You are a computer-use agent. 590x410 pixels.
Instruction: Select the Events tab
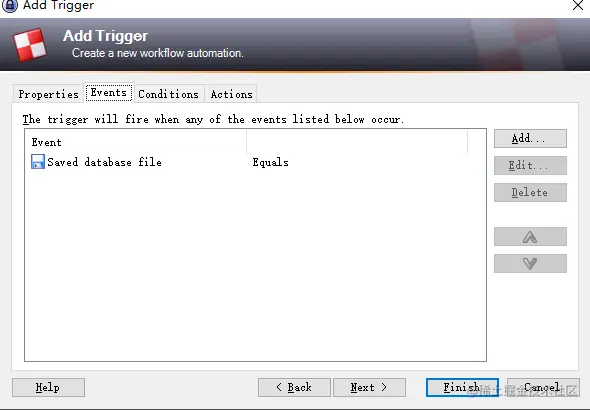(x=109, y=93)
